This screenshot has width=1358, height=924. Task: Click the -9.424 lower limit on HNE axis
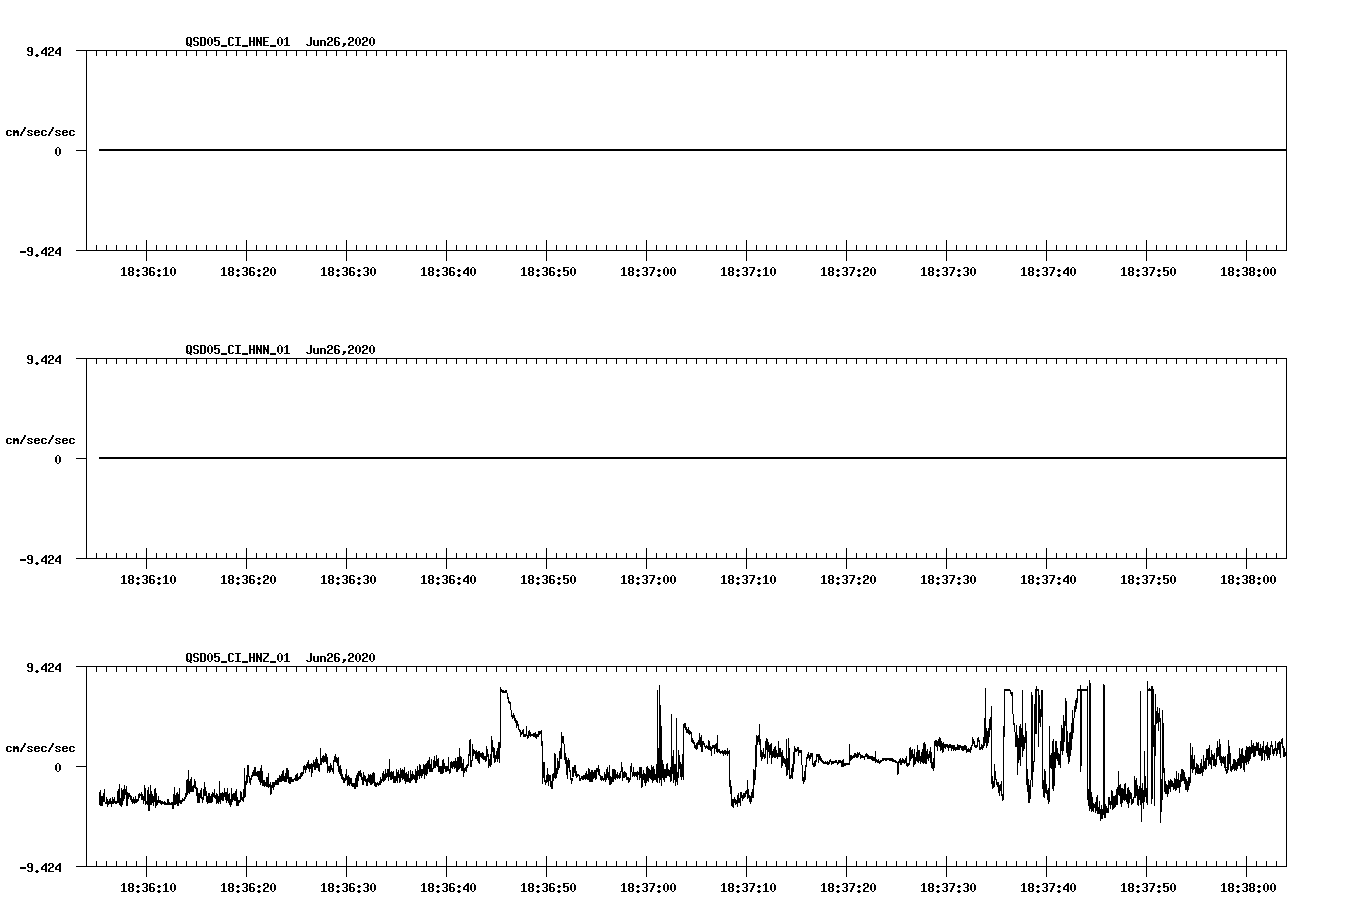coord(40,252)
